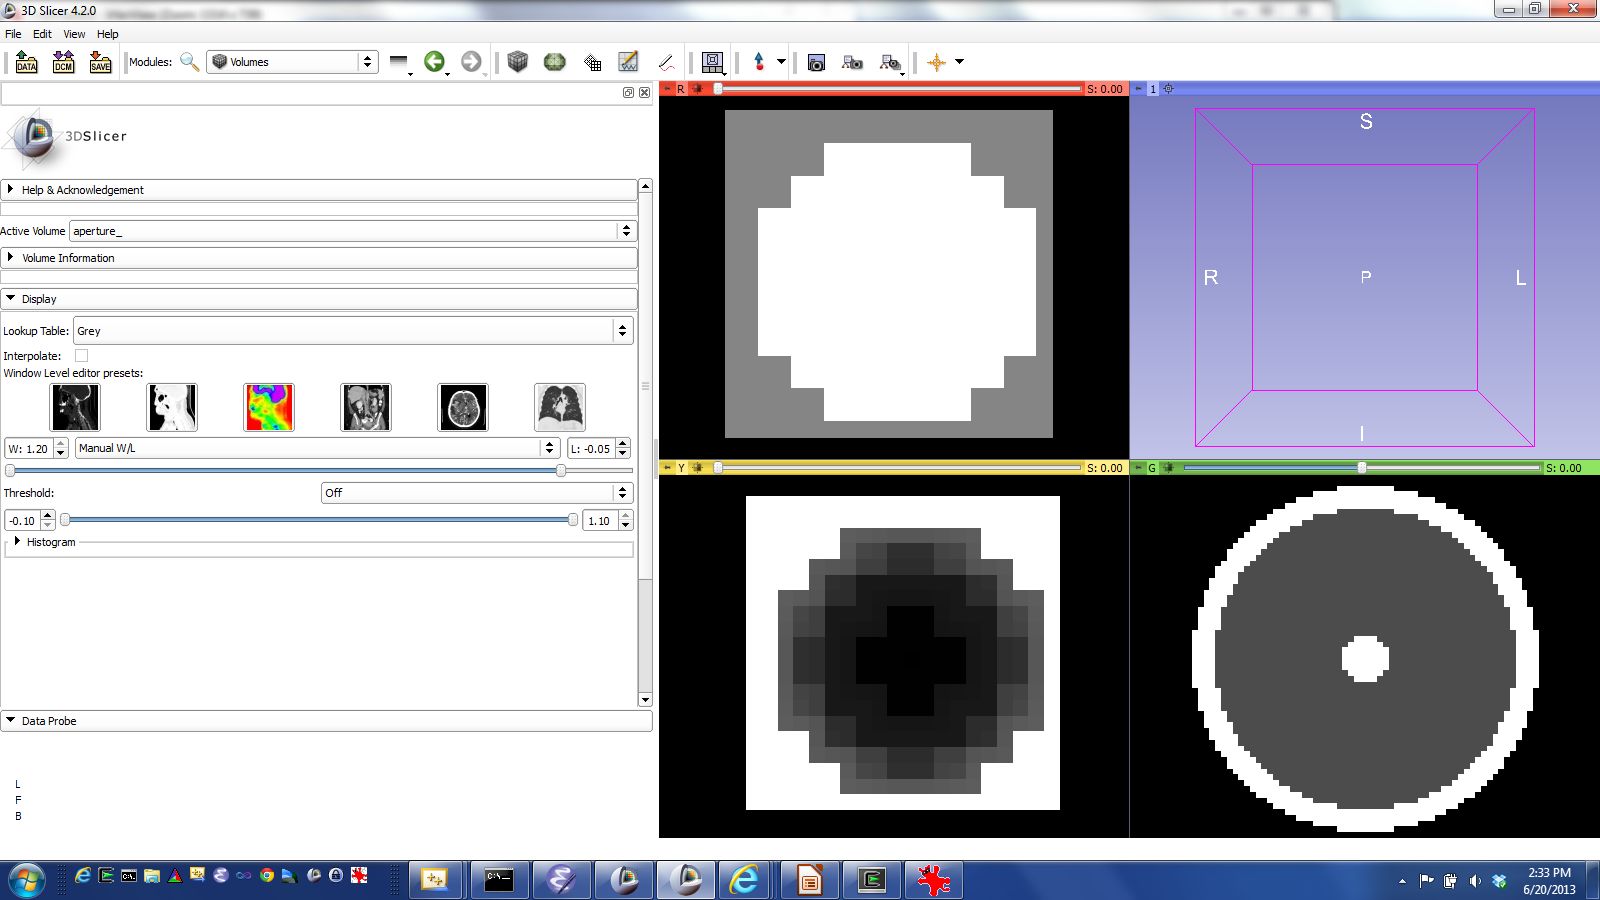
Task: Toggle the crosshair icon in toolbar
Action: [936, 62]
